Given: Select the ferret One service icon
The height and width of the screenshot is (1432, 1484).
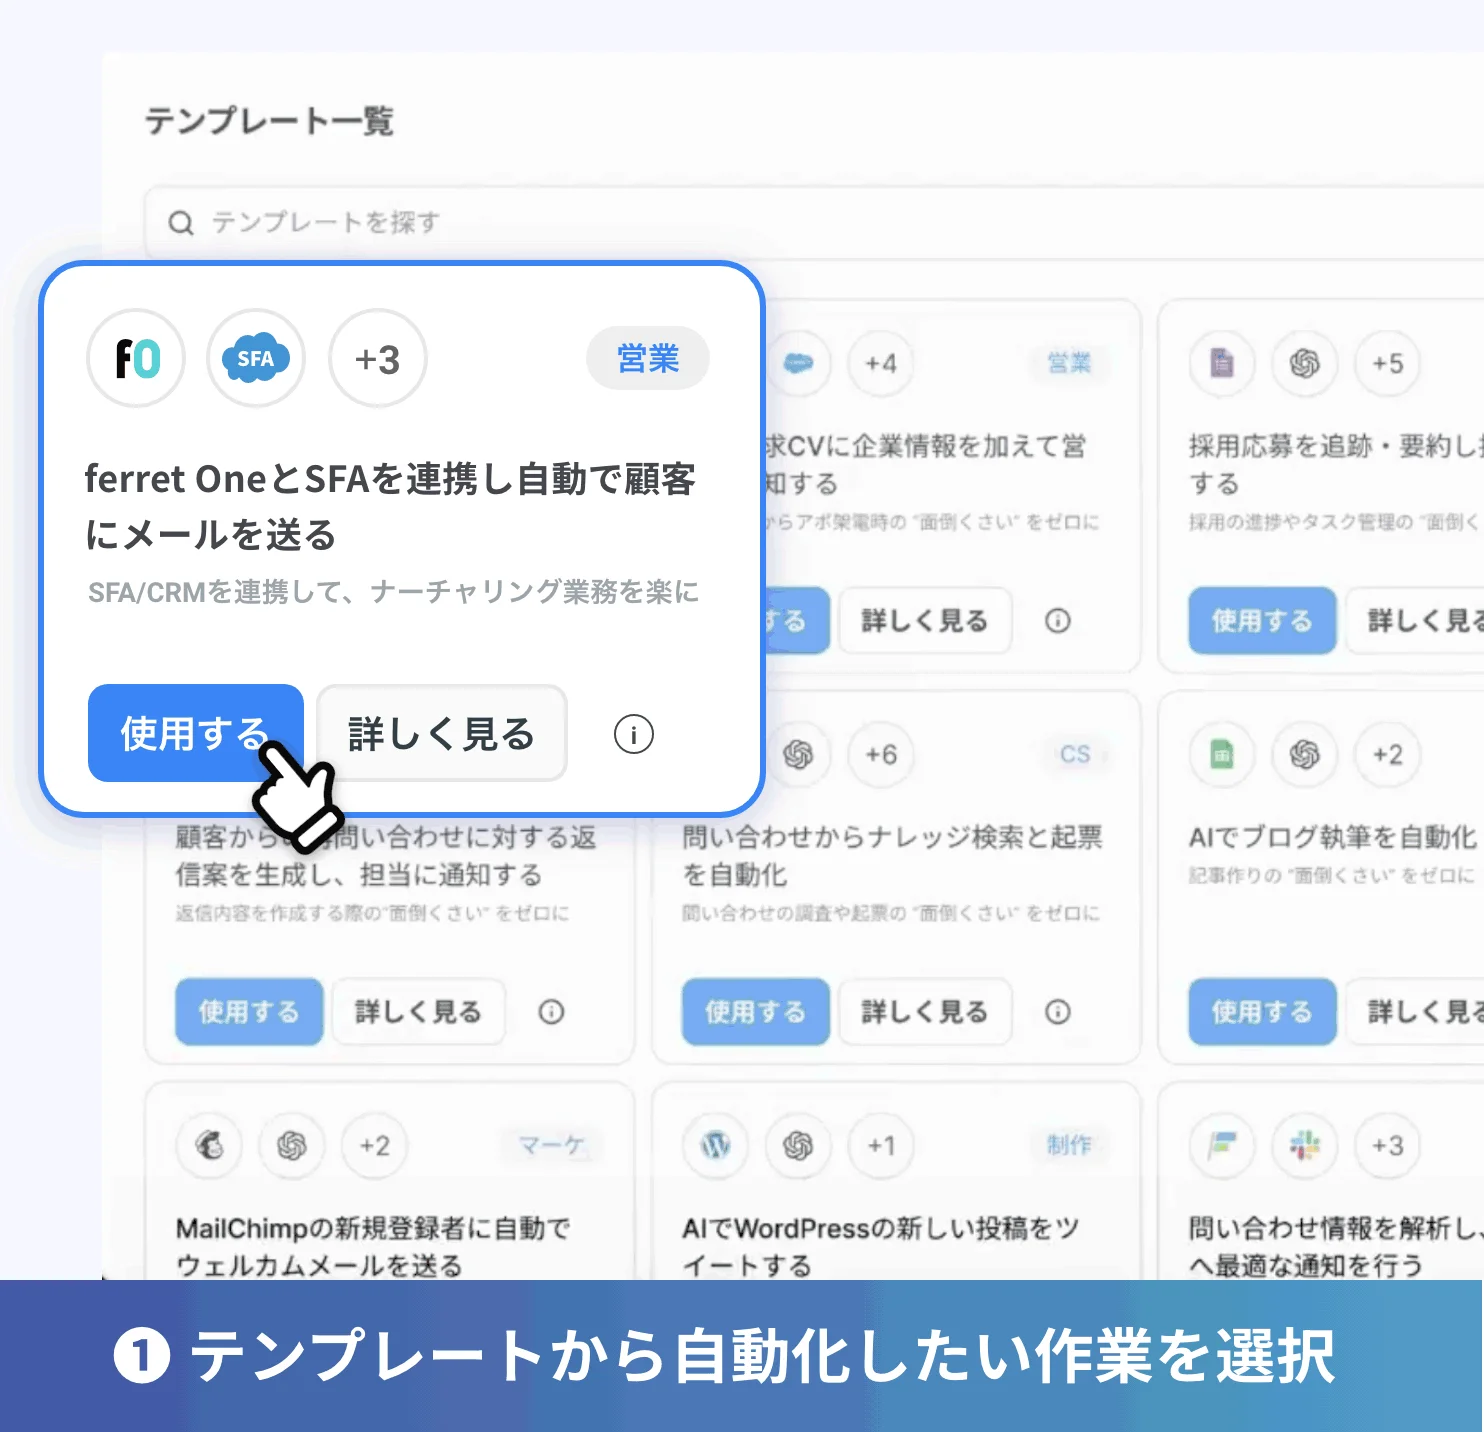Looking at the screenshot, I should [x=135, y=359].
